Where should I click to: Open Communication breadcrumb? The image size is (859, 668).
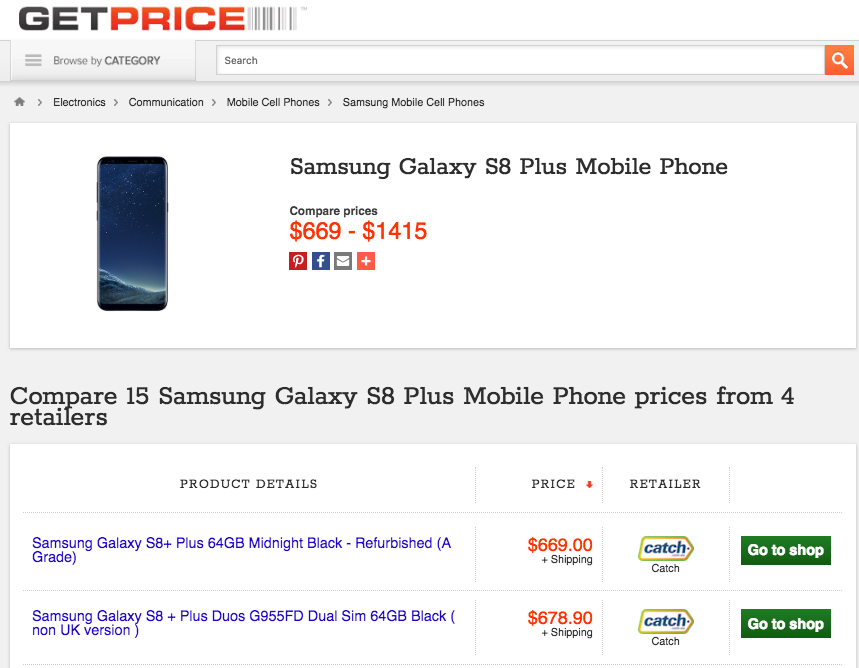coord(166,102)
